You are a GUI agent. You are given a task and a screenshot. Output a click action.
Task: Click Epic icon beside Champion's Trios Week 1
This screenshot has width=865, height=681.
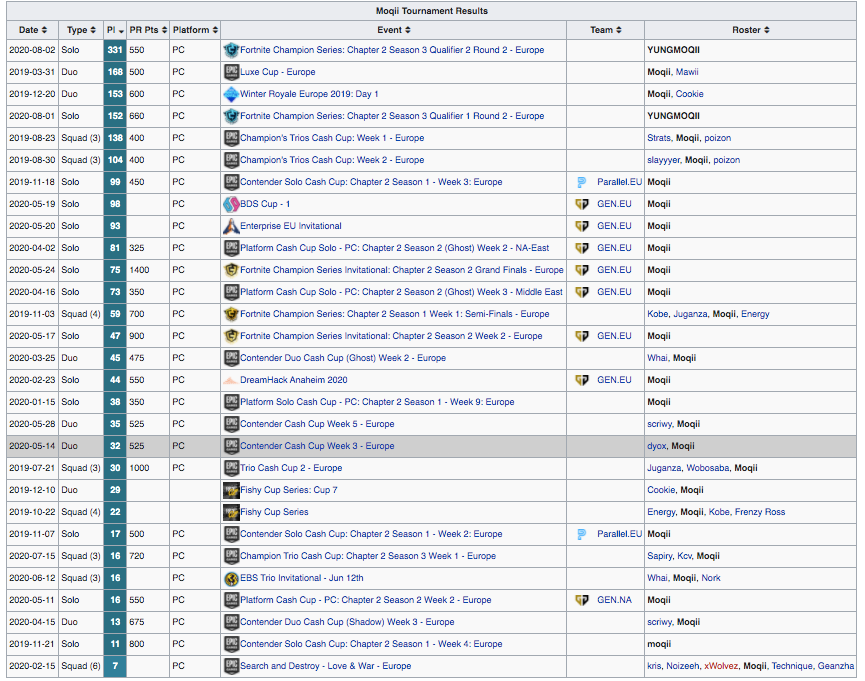[231, 138]
